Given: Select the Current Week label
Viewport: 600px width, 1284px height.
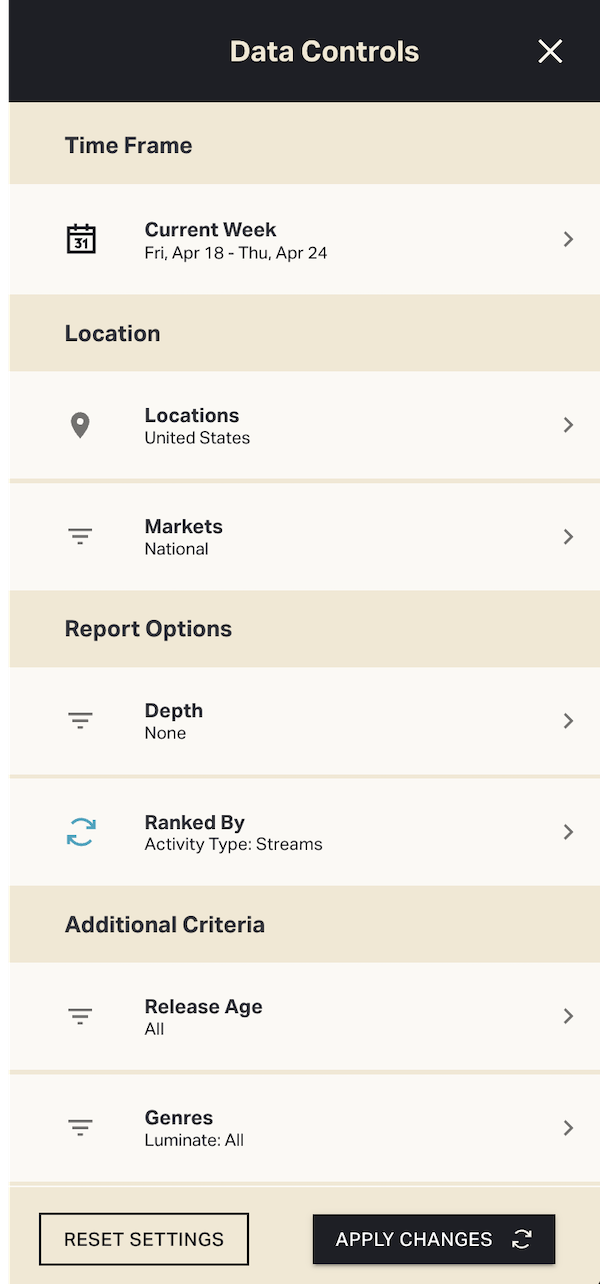Looking at the screenshot, I should [210, 230].
